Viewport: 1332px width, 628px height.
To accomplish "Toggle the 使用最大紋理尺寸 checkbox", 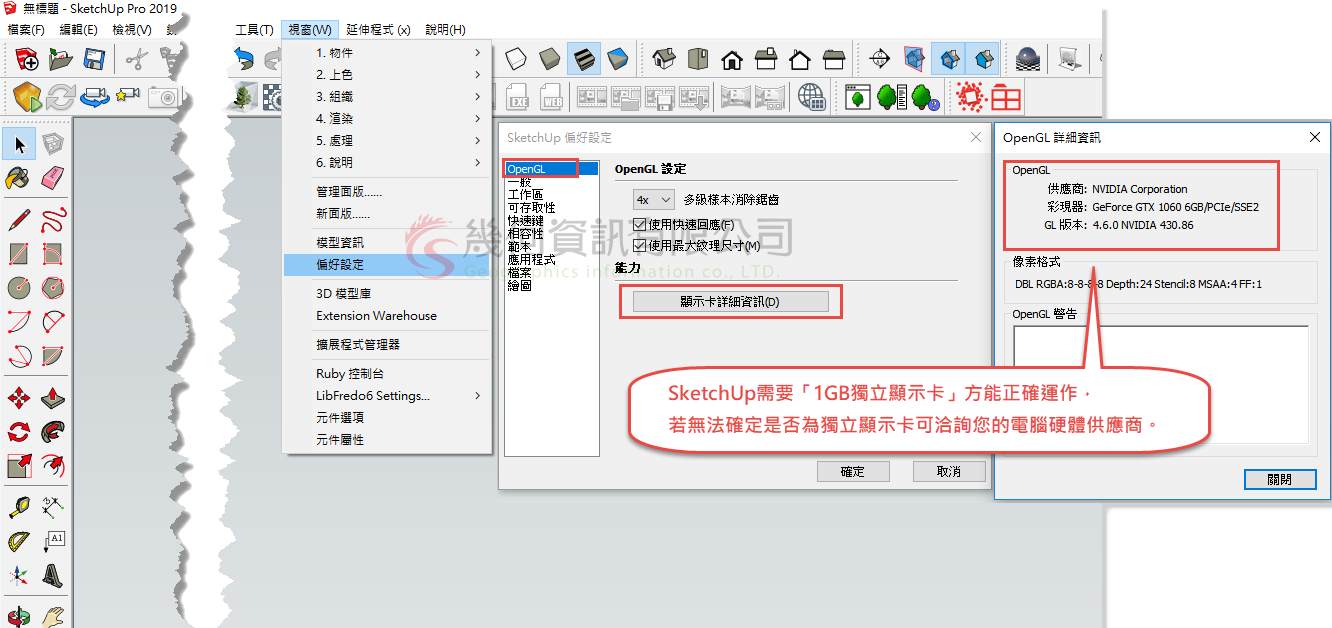I will coord(640,245).
